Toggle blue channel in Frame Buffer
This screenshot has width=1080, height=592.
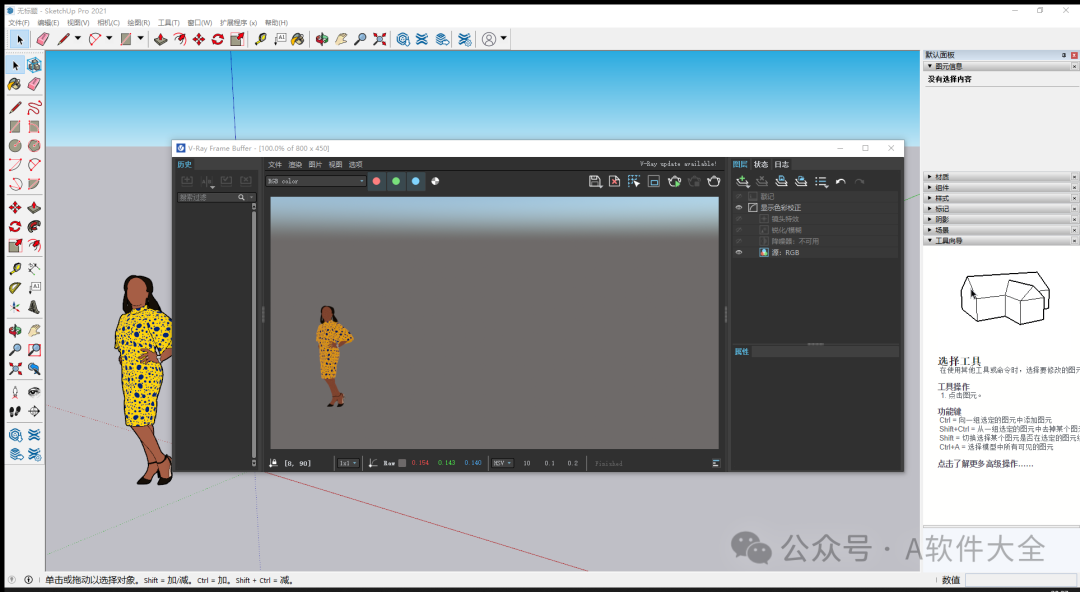(415, 181)
